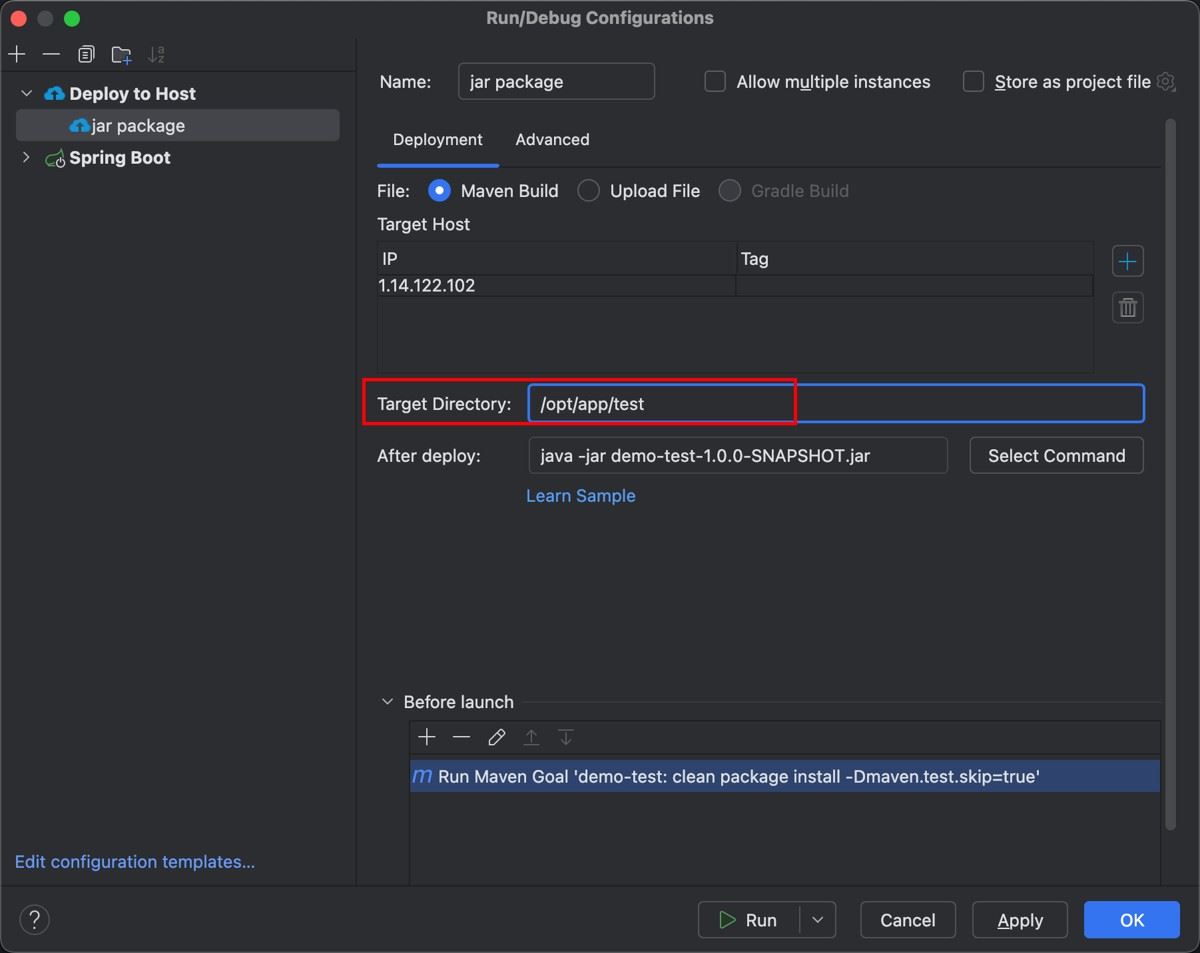The height and width of the screenshot is (953, 1200).
Task: Enable Allow multiple instances checkbox
Action: (715, 82)
